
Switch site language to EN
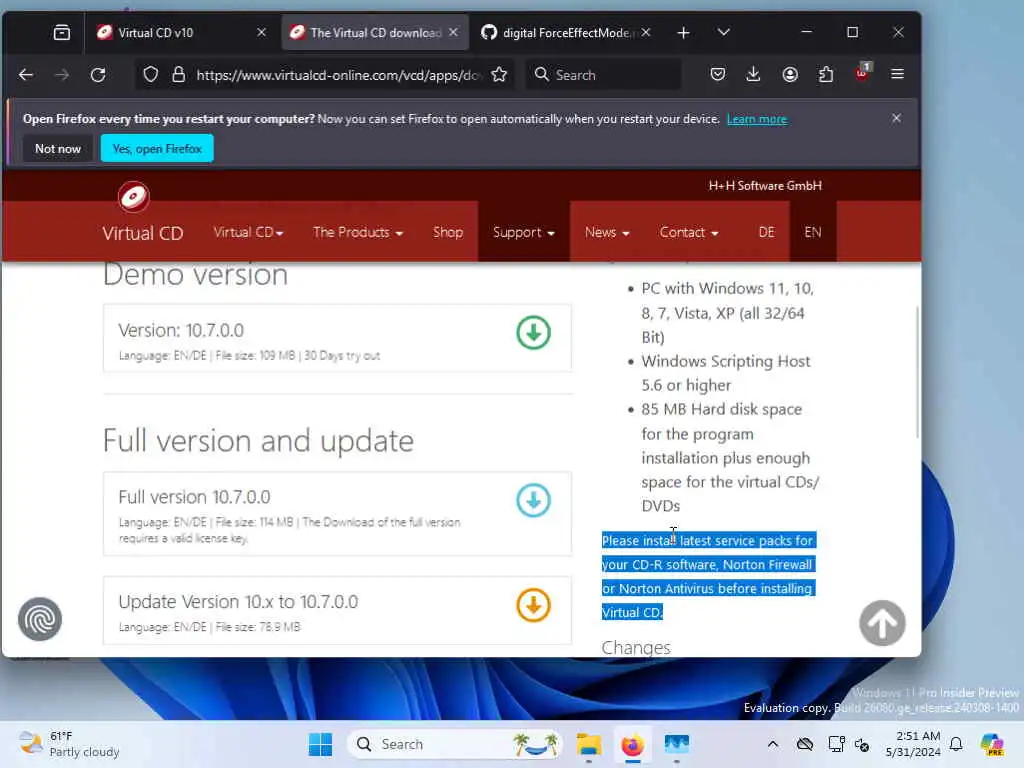[812, 232]
